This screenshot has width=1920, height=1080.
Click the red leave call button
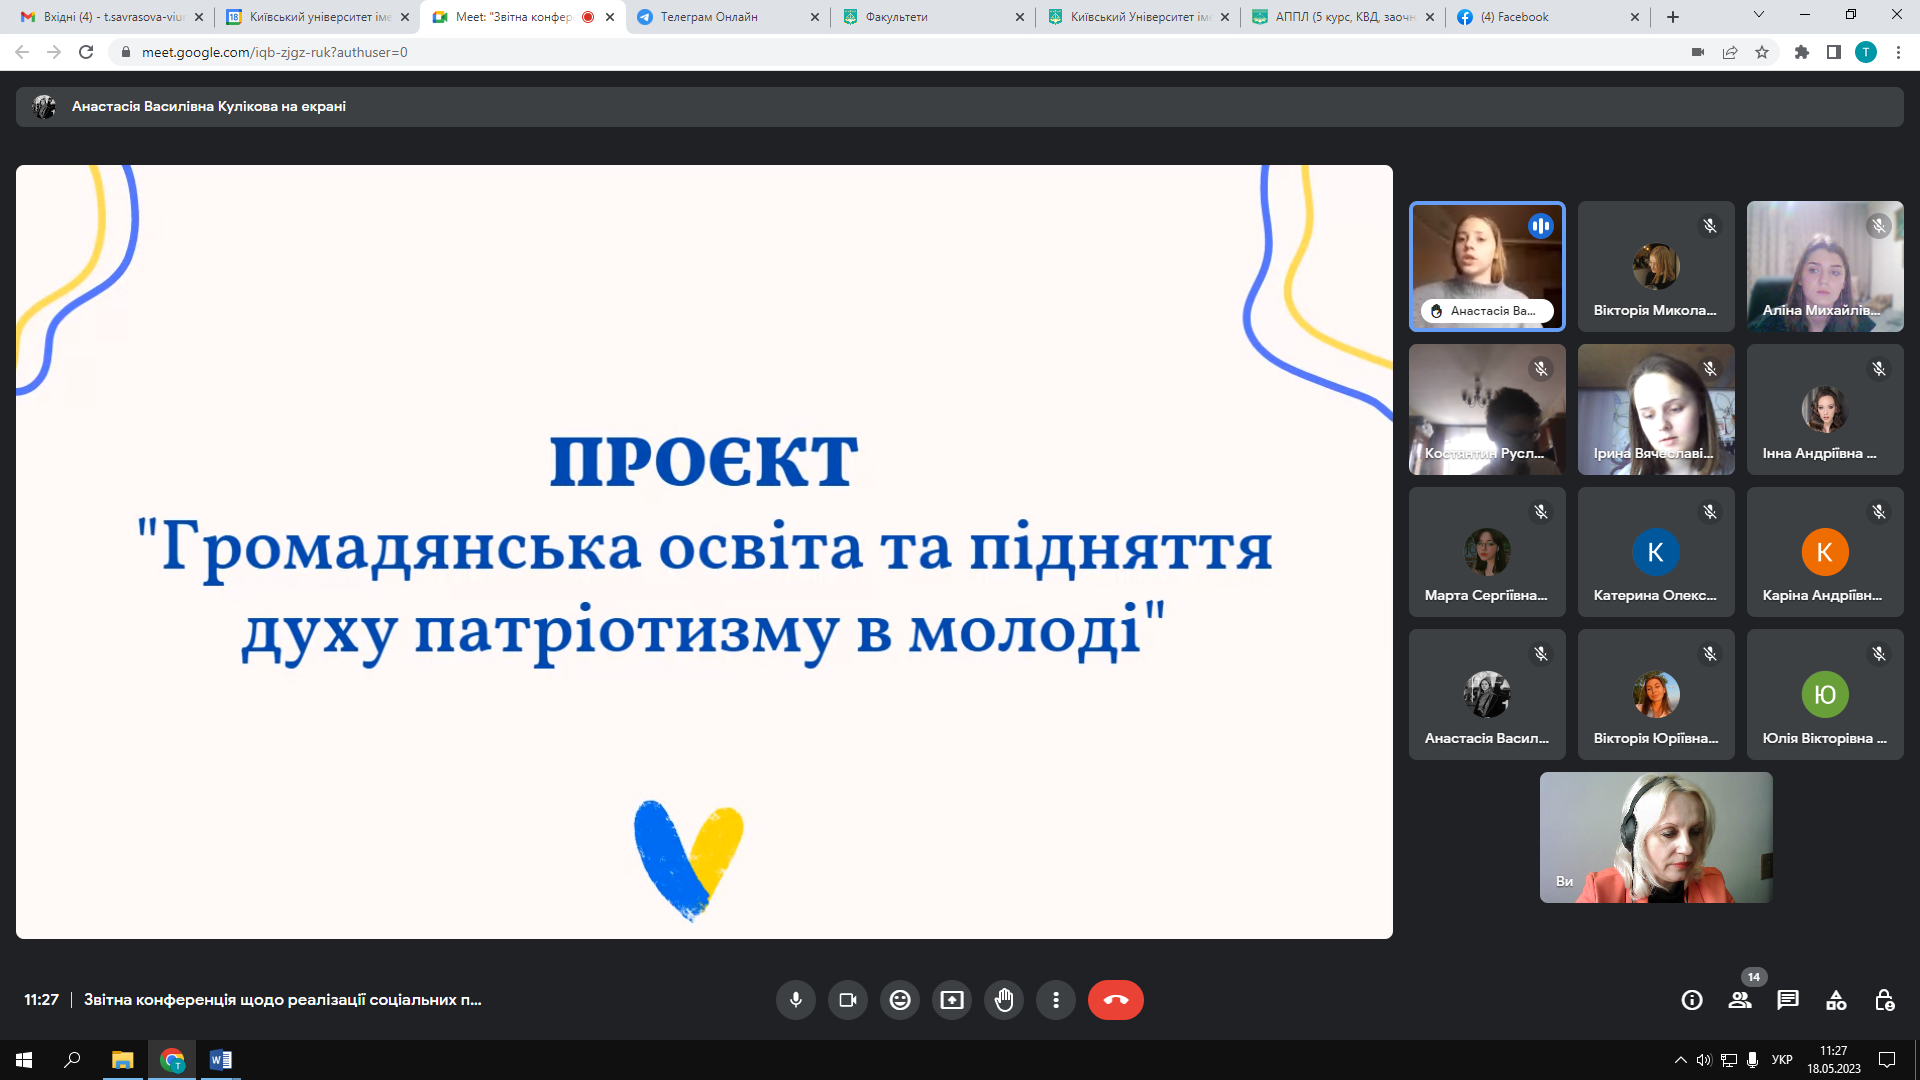1116,1000
